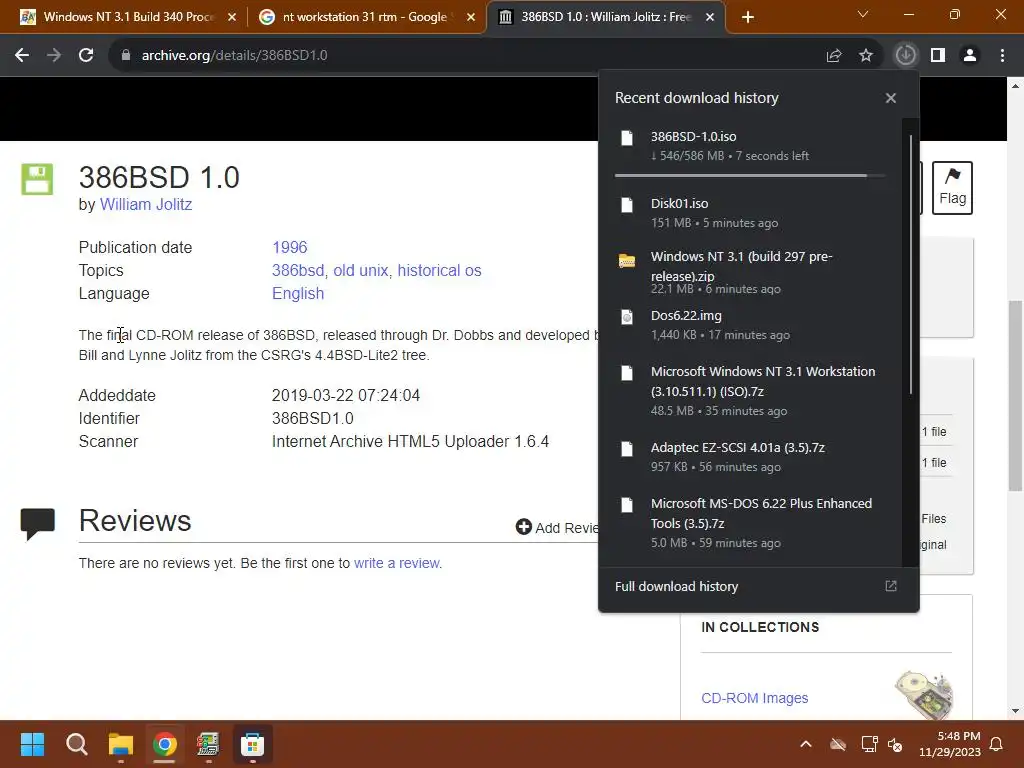Click the English language link
Viewport: 1024px width, 768px height.
click(298, 293)
